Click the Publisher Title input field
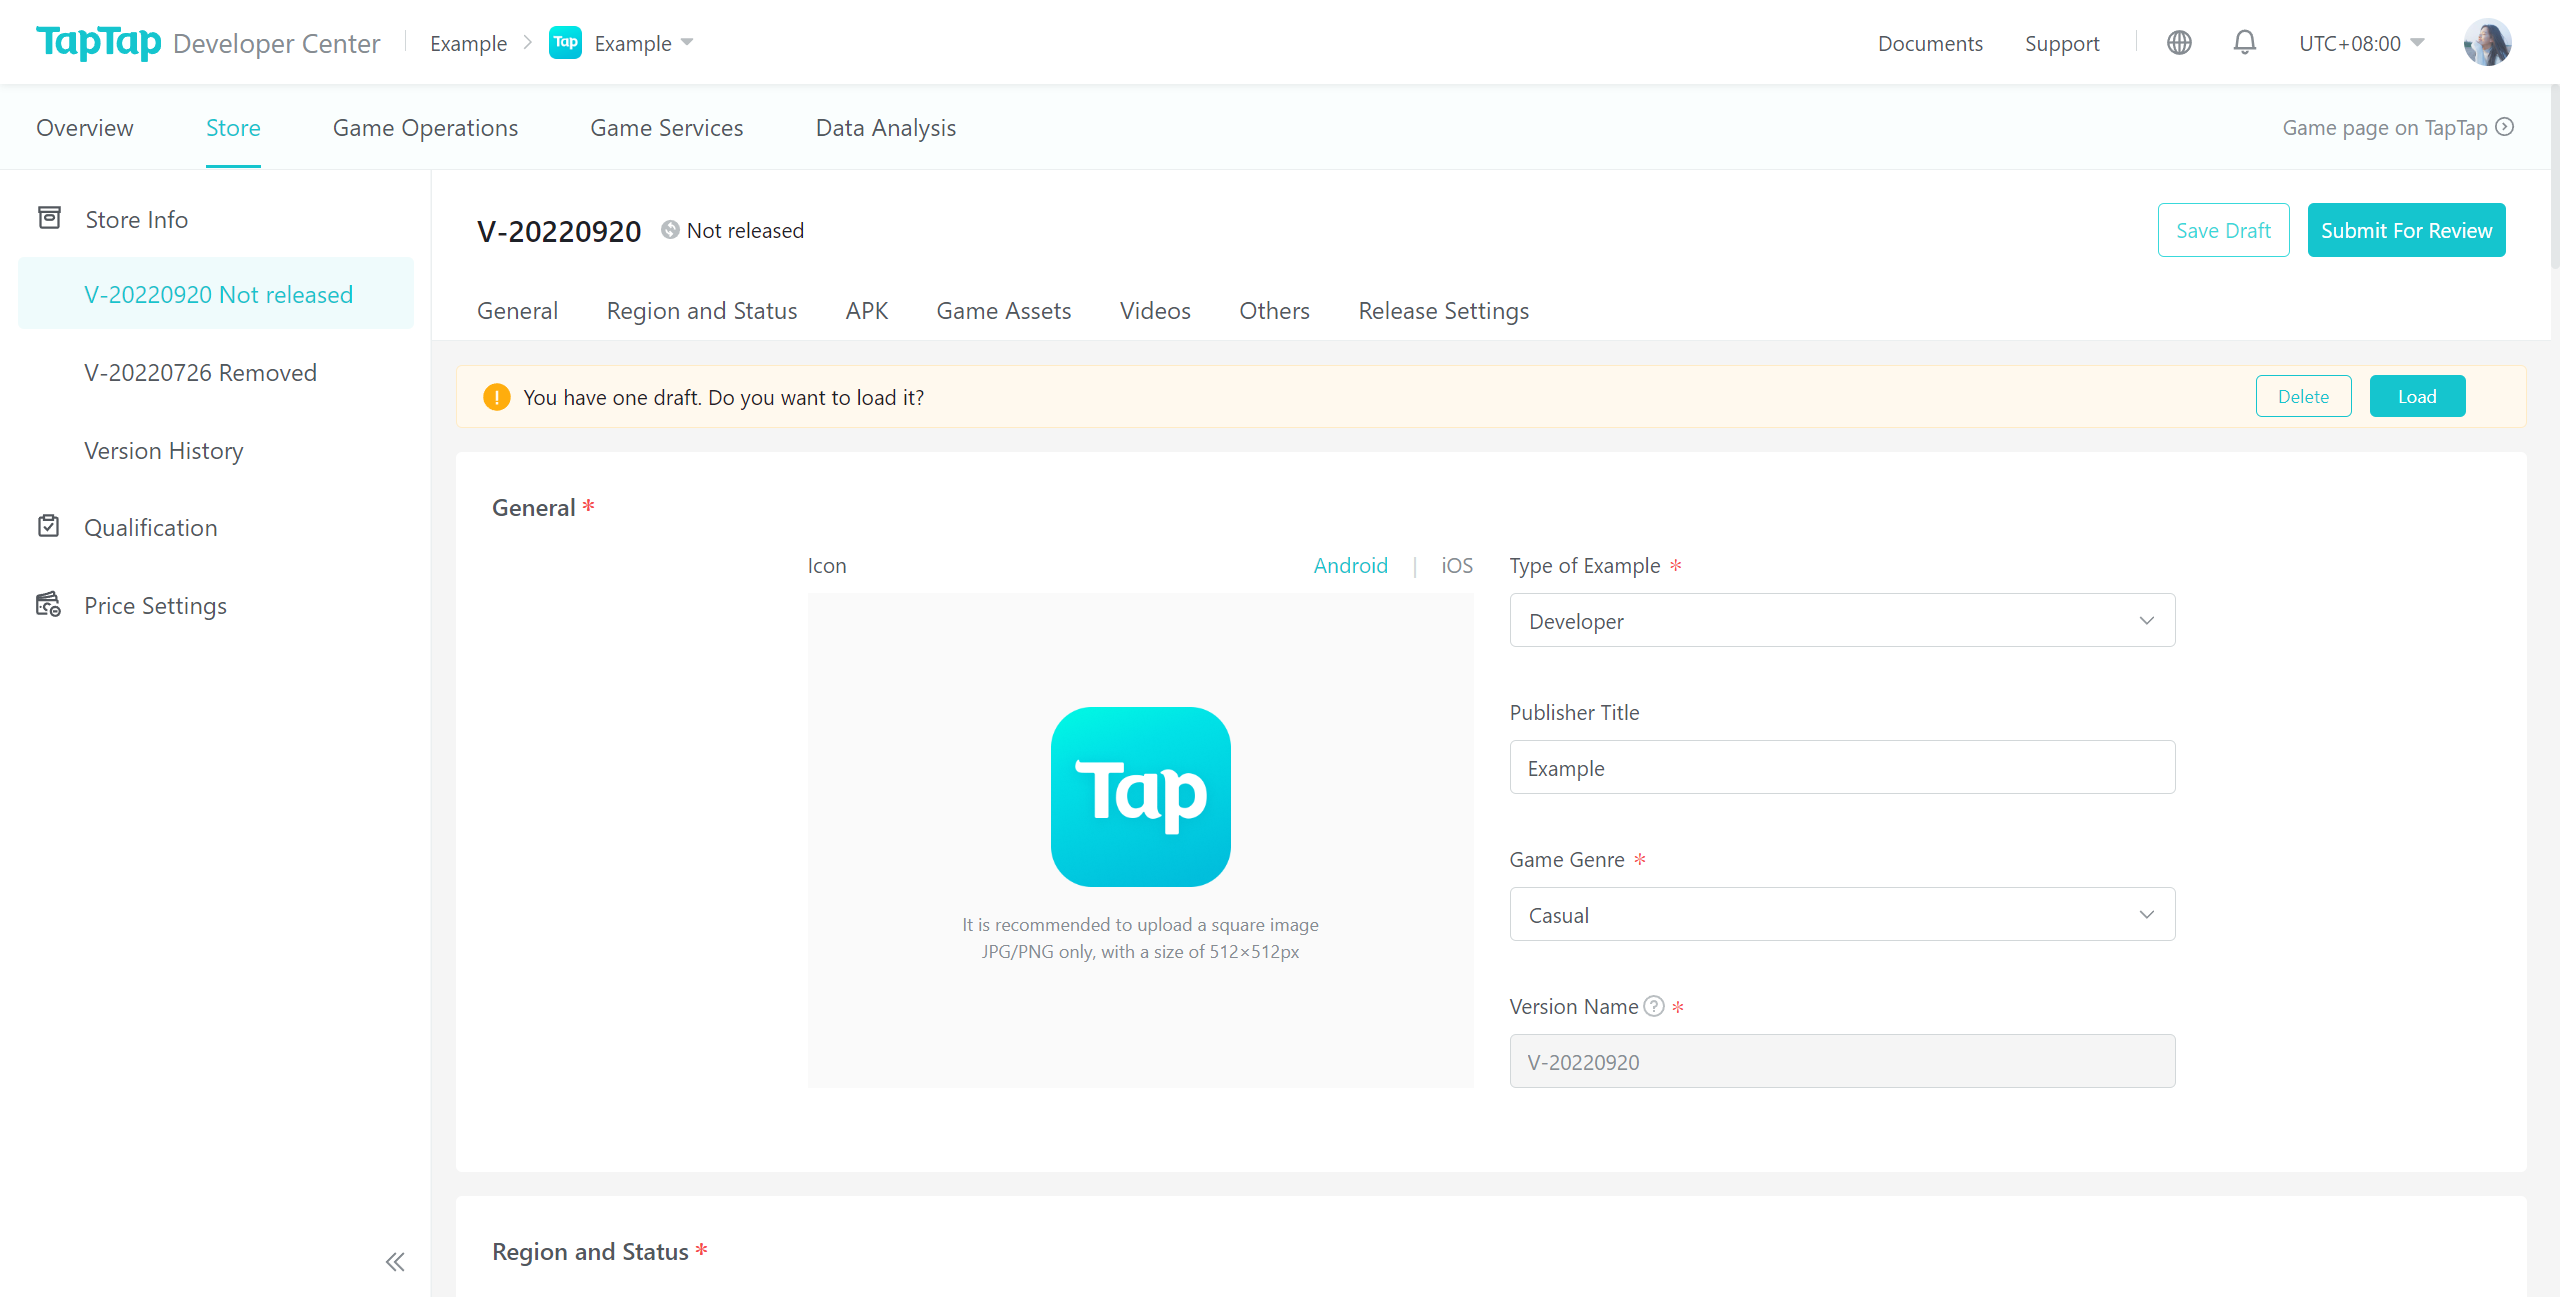 pos(1842,767)
